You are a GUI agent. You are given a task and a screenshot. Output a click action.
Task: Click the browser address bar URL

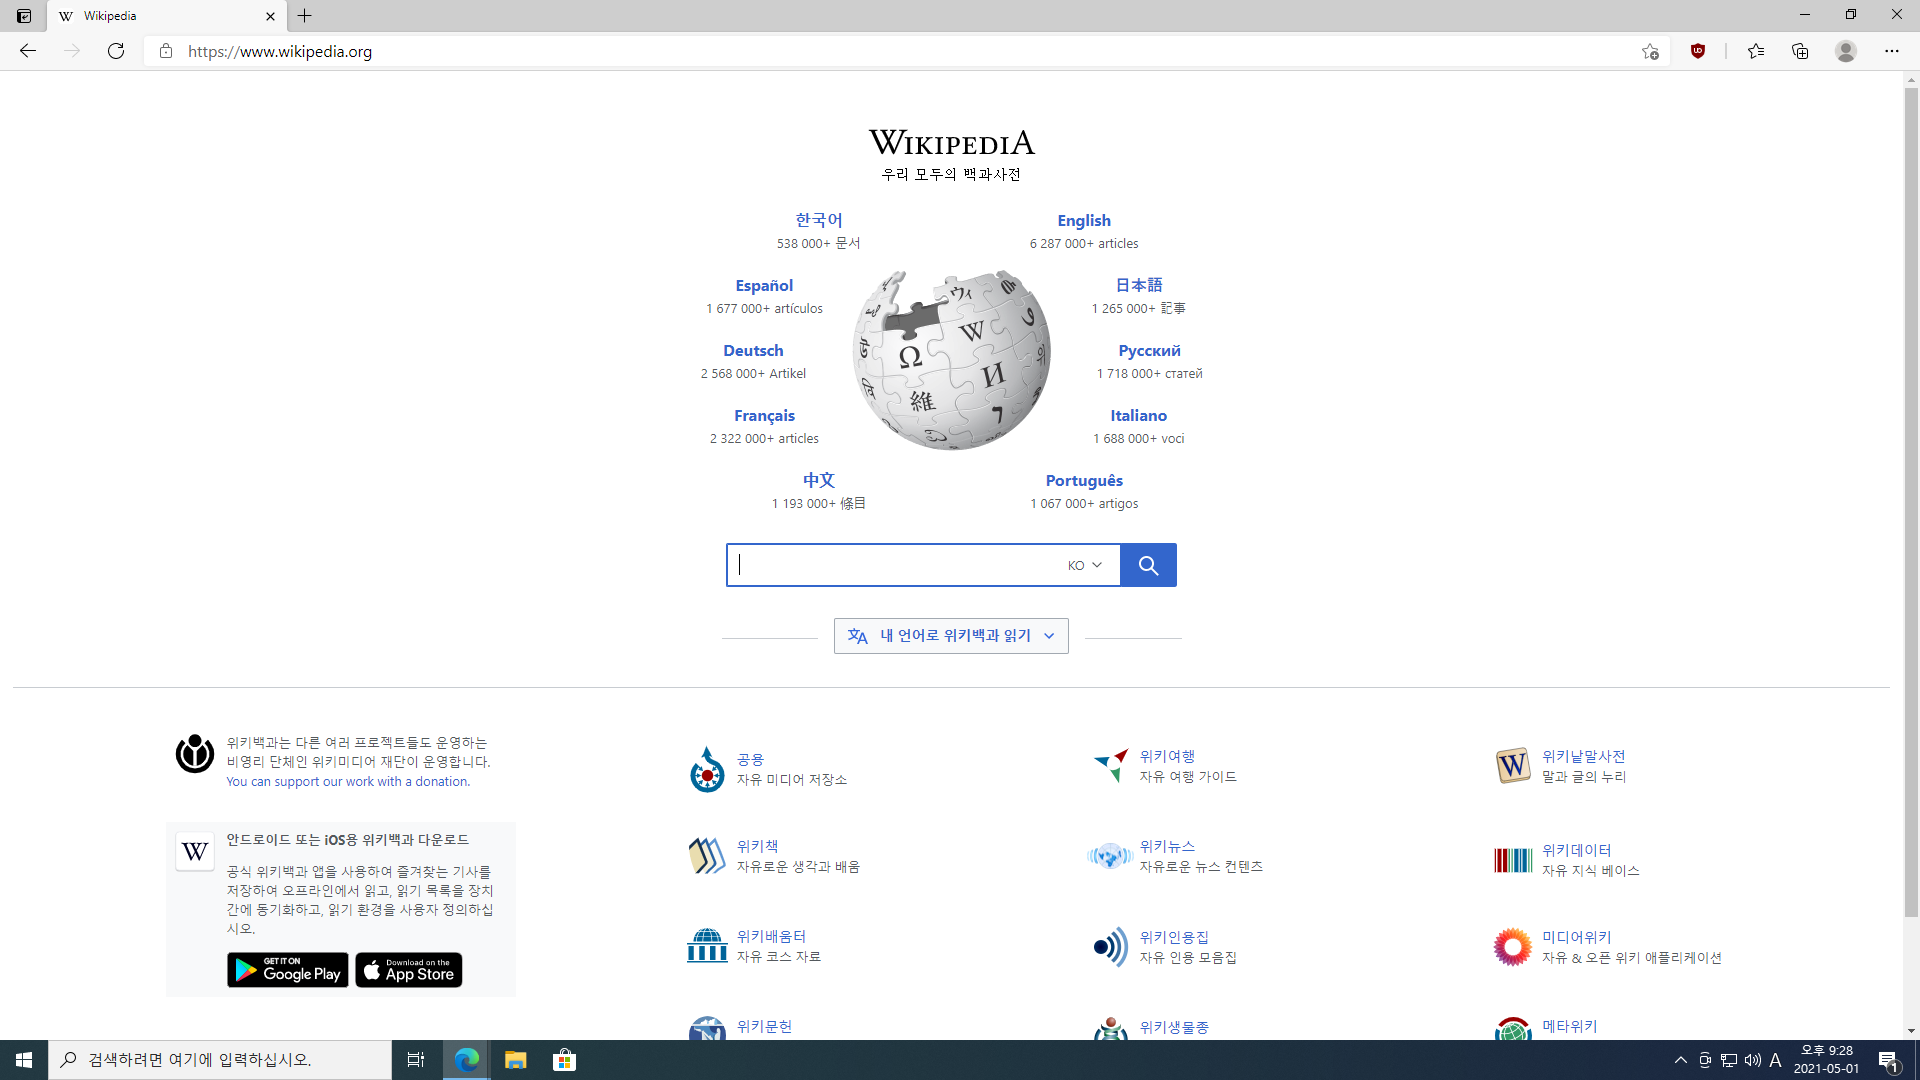(x=280, y=51)
